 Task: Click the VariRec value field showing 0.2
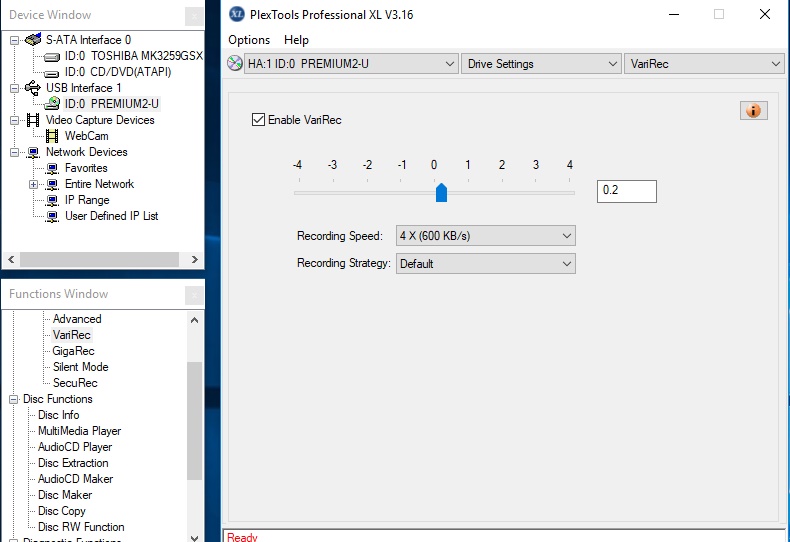(x=627, y=191)
